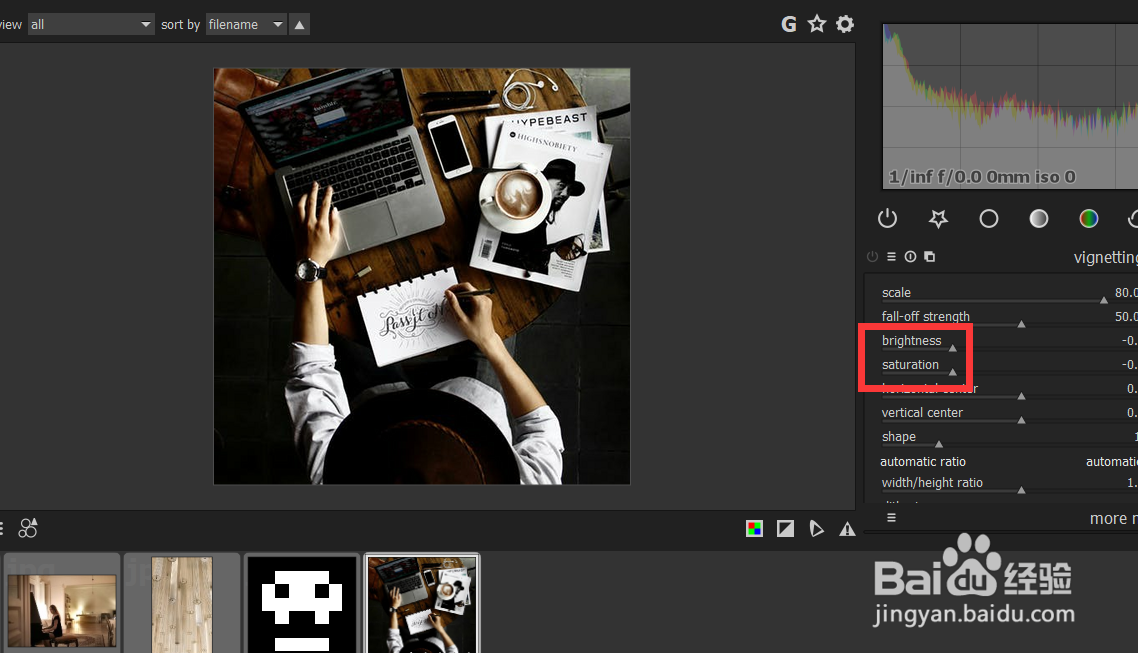Show the favorites module group
Image resolution: width=1138 pixels, height=653 pixels.
938,218
